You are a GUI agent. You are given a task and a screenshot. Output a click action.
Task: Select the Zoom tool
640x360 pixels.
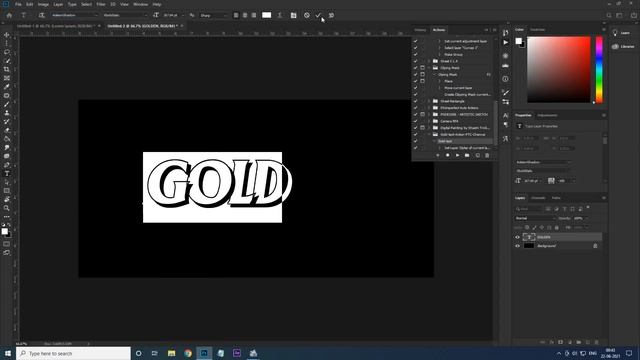7,208
